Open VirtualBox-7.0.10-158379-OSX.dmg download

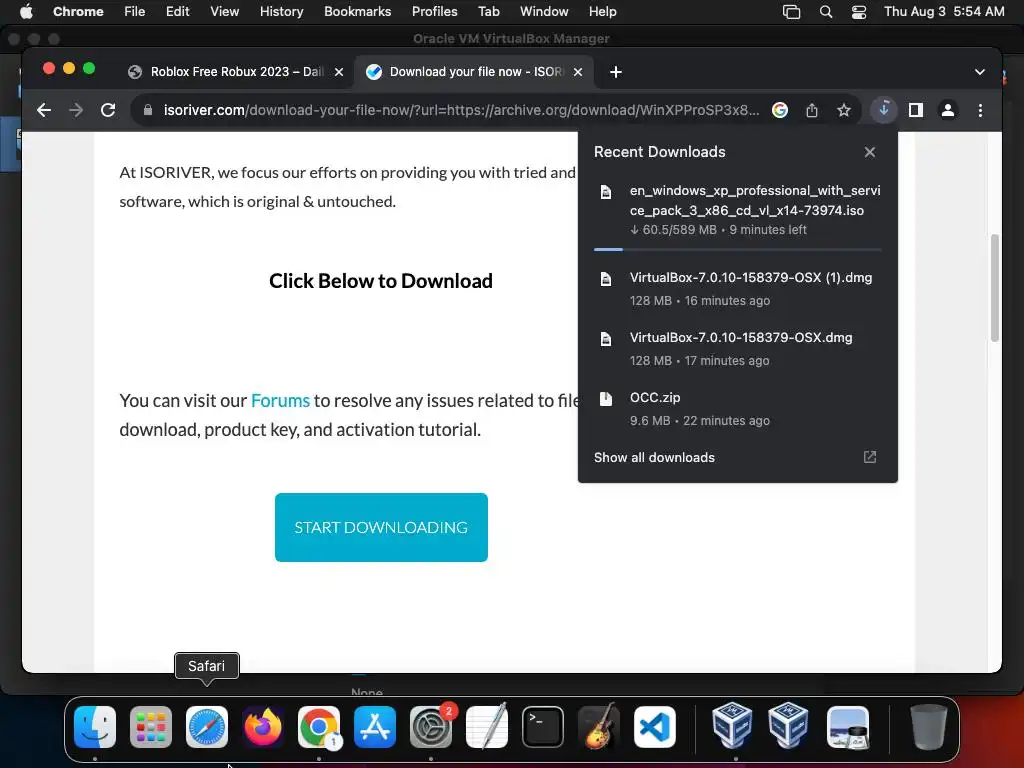737,349
